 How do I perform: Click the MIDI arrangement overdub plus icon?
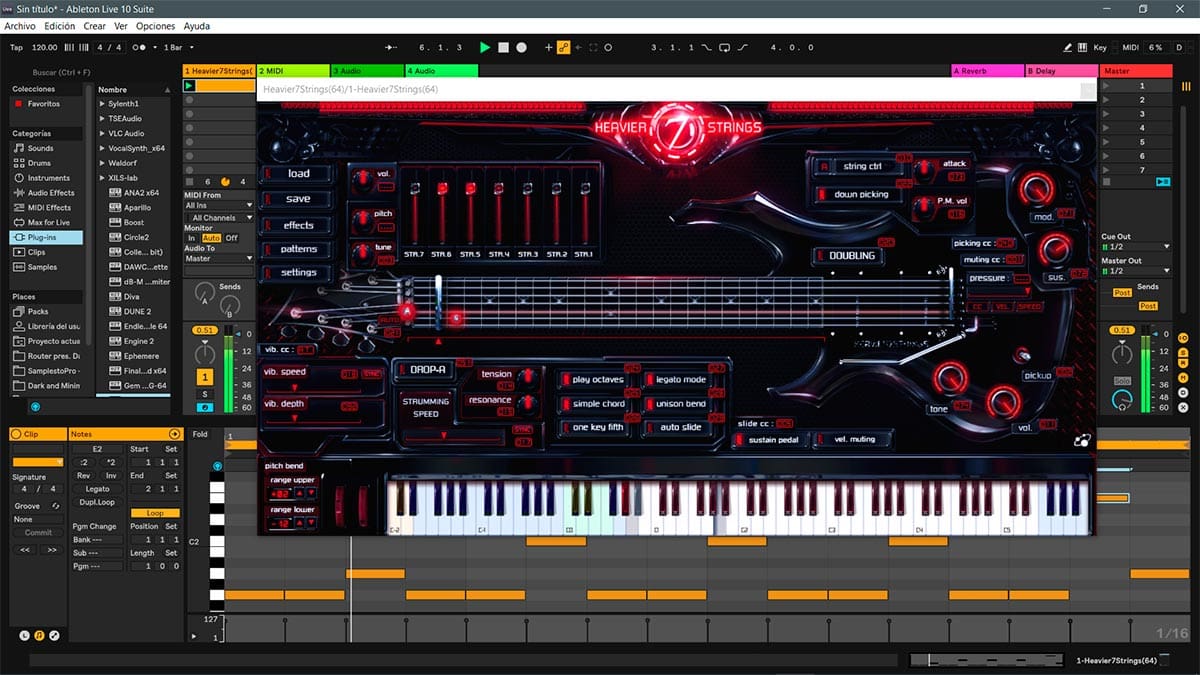pos(548,47)
